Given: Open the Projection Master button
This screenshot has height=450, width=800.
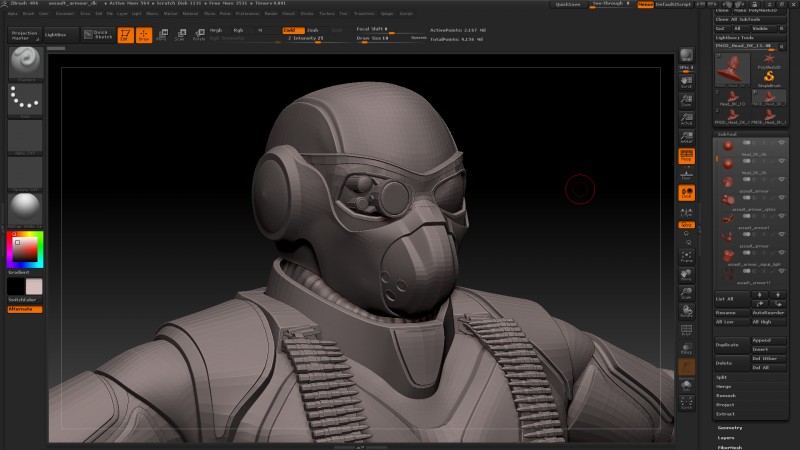Looking at the screenshot, I should tap(24, 35).
